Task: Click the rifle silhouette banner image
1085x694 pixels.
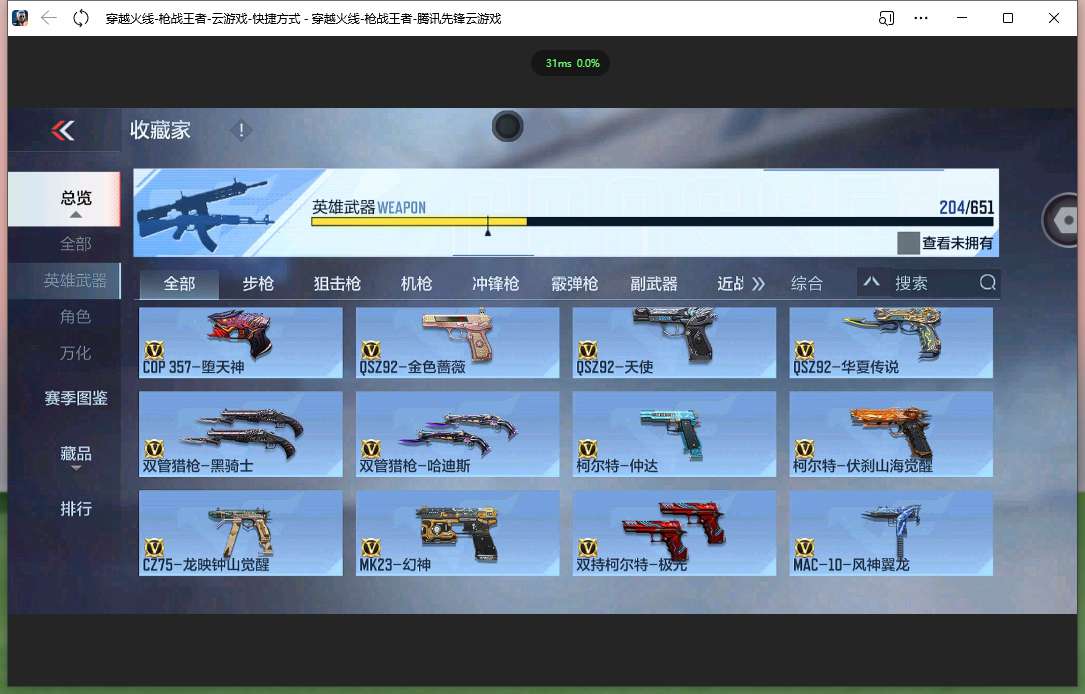Action: click(208, 213)
